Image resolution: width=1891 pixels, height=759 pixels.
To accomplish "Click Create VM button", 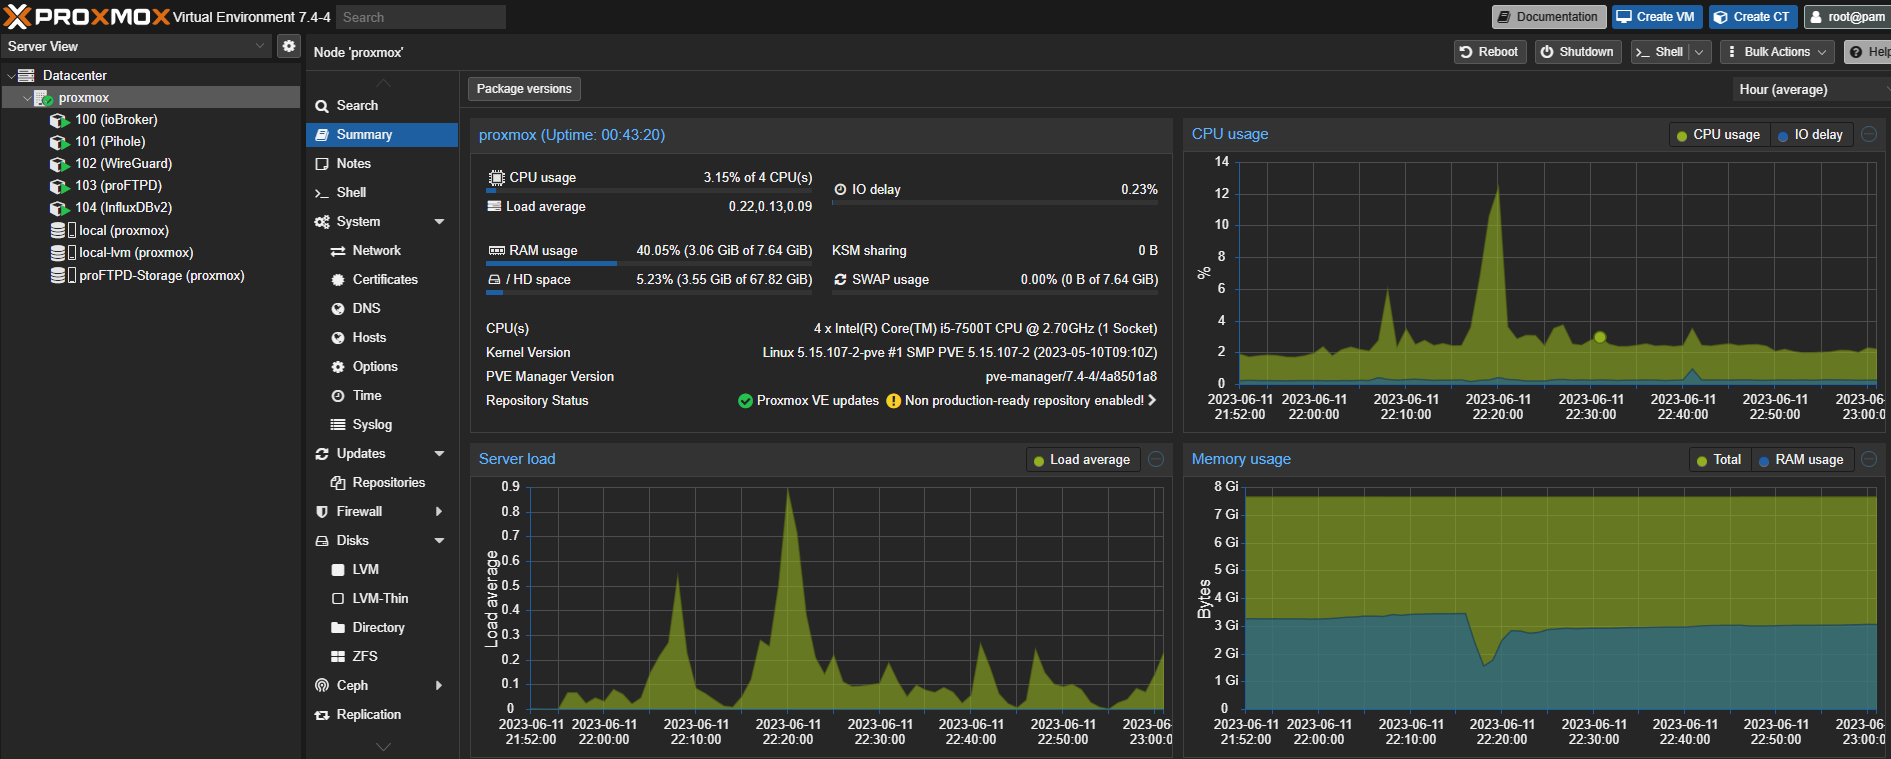I will point(1657,17).
